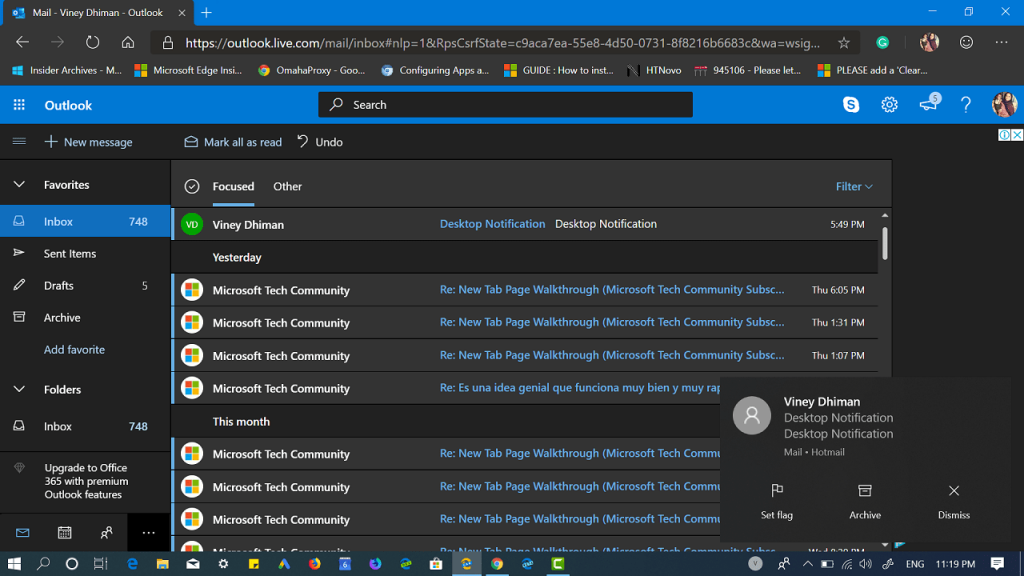Image resolution: width=1024 pixels, height=576 pixels.
Task: Open Action Center notifications icon
Action: pyautogui.click(x=997, y=564)
